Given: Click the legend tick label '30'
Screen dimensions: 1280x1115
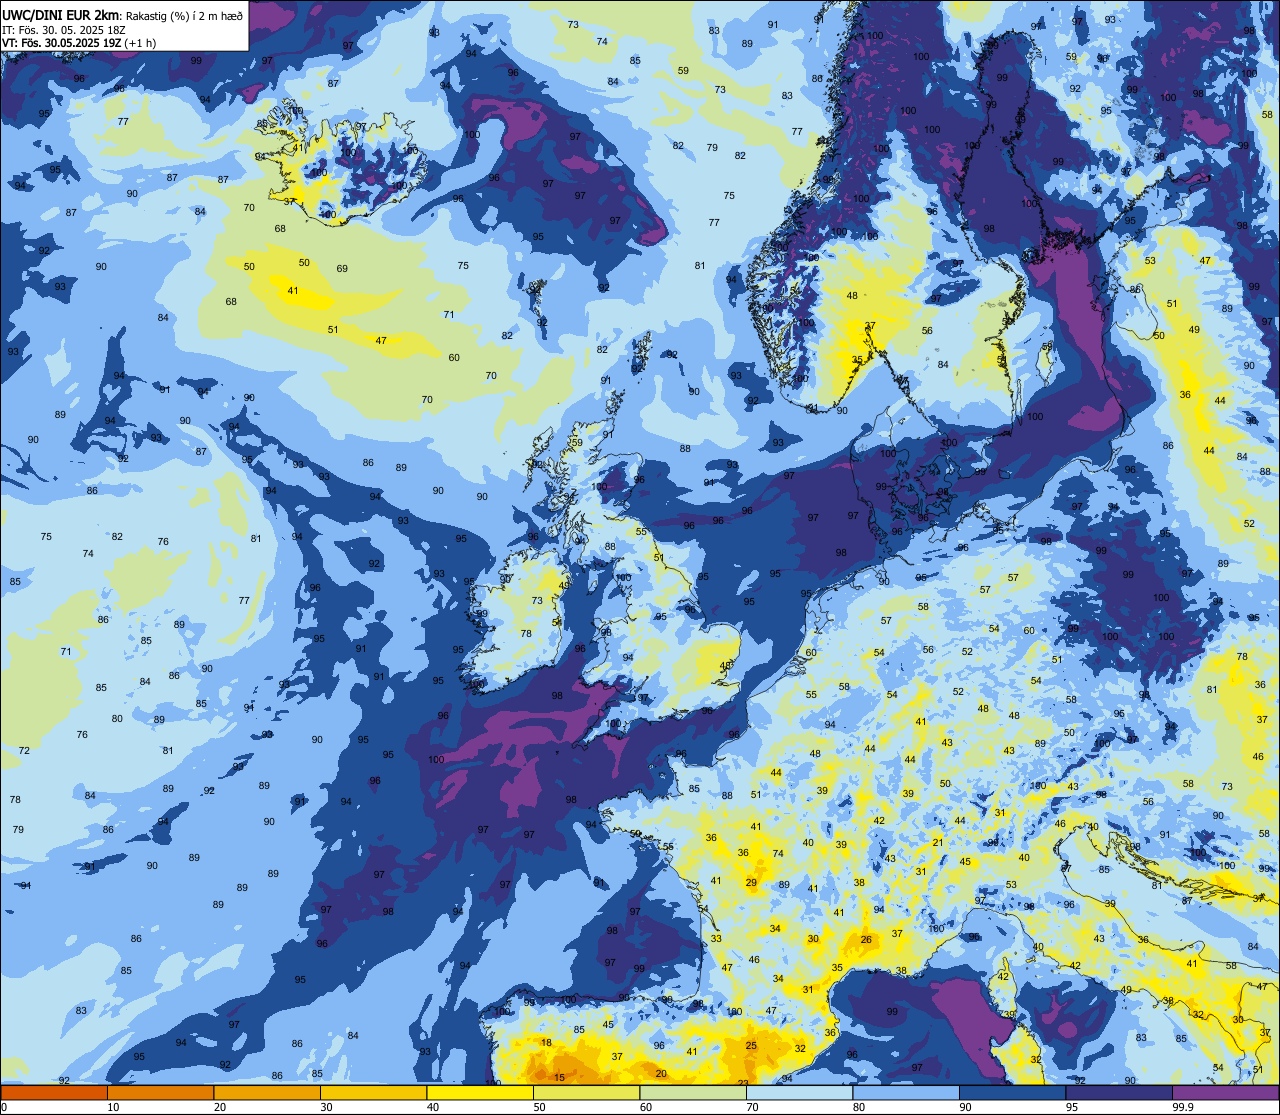Looking at the screenshot, I should 326,1107.
